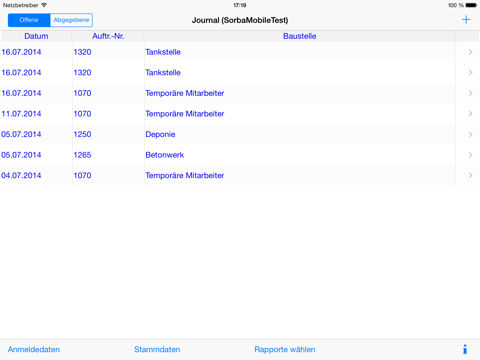Image resolution: width=480 pixels, height=360 pixels.
Task: Tap the Netzbetreiber carrier label
Action: (21, 5)
